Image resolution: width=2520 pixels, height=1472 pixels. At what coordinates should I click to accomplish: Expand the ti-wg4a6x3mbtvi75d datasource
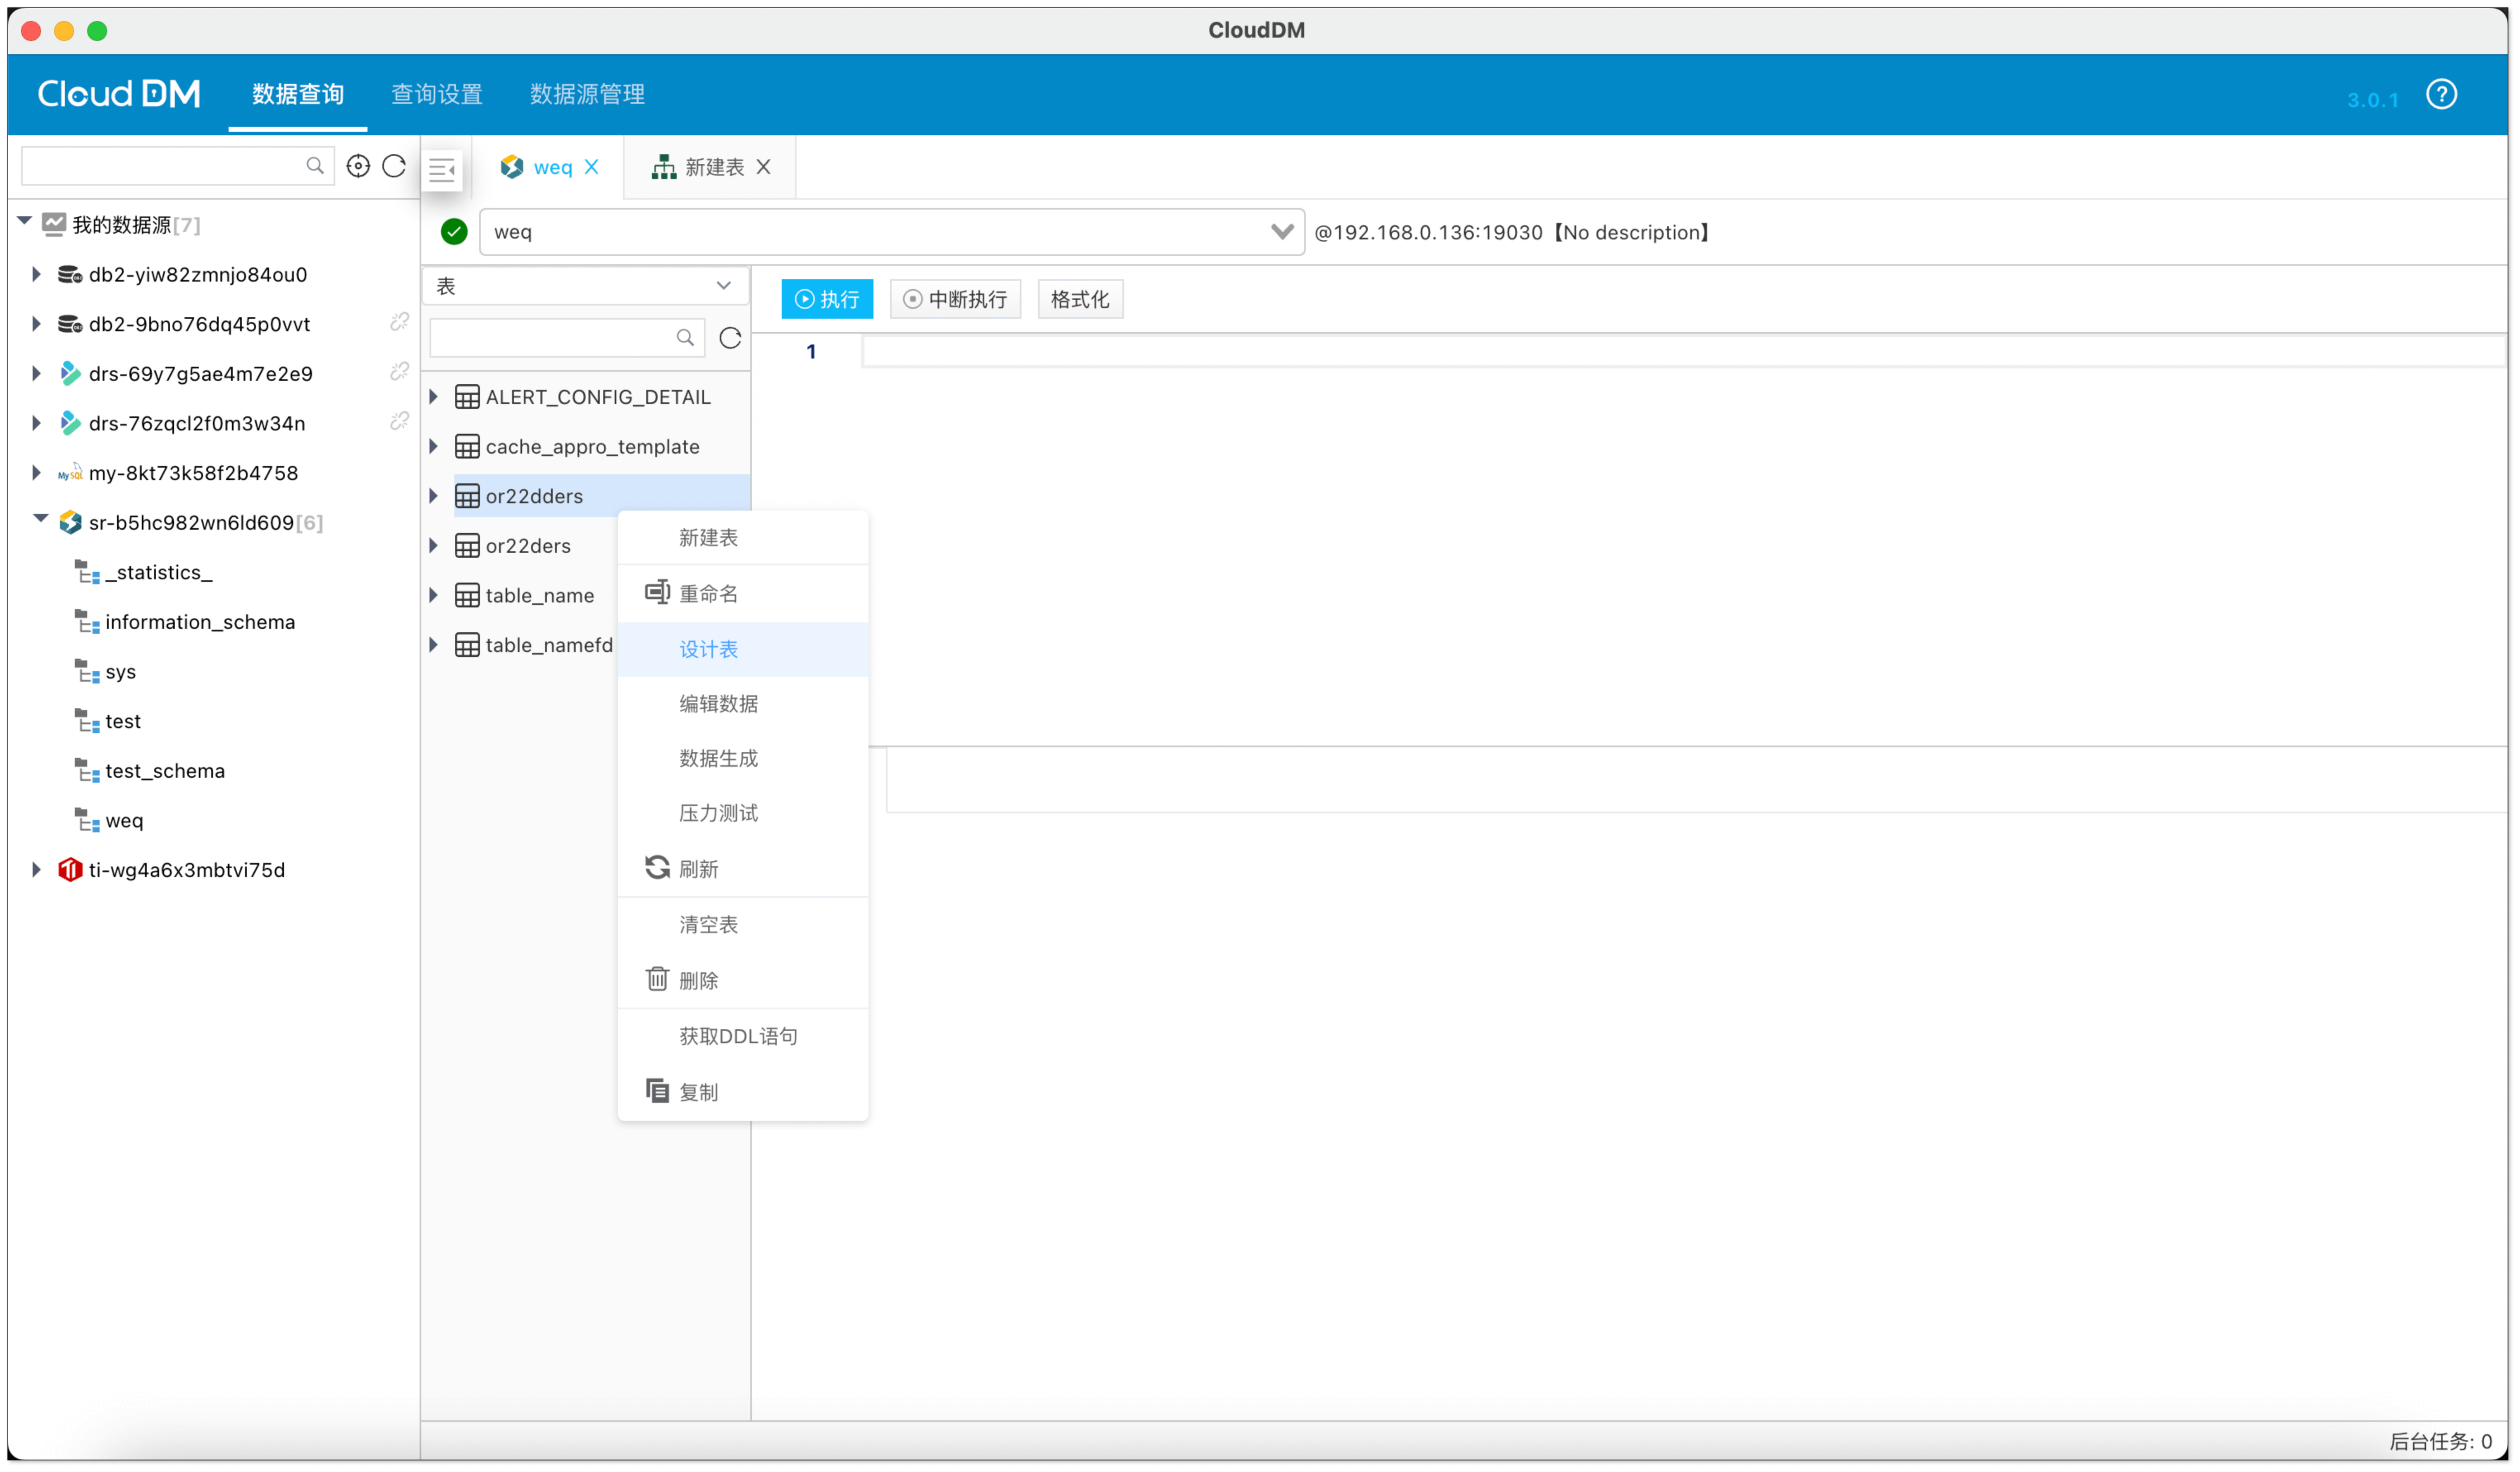point(36,869)
